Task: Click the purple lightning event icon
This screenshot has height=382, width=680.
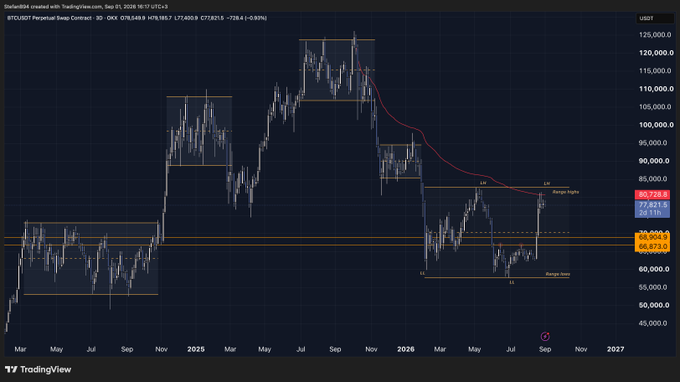Action: point(545,336)
